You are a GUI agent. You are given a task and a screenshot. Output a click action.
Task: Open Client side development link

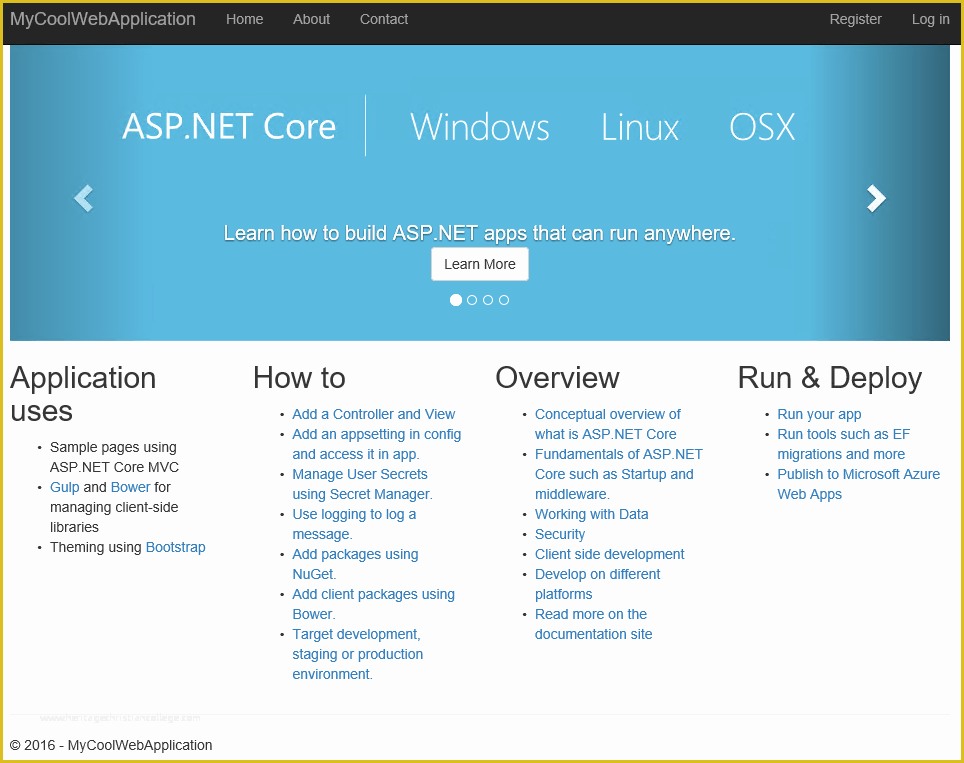pos(609,555)
